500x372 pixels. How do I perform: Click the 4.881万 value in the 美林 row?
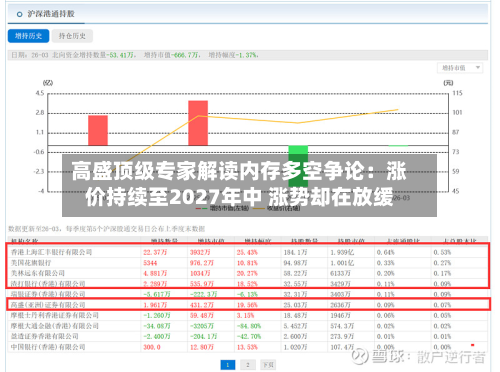click(155, 273)
